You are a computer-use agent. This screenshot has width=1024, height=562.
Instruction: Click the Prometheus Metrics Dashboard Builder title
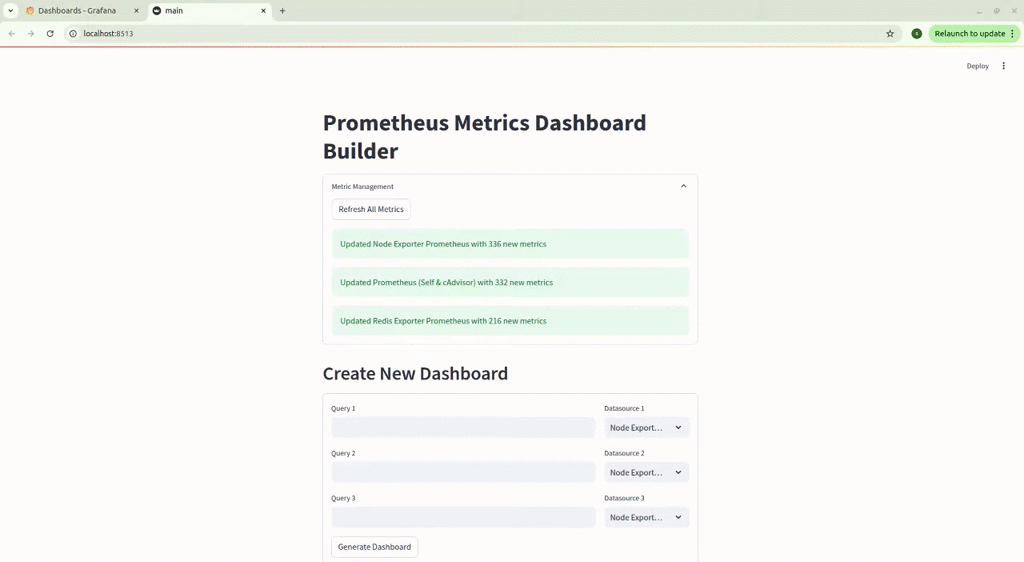coord(485,136)
